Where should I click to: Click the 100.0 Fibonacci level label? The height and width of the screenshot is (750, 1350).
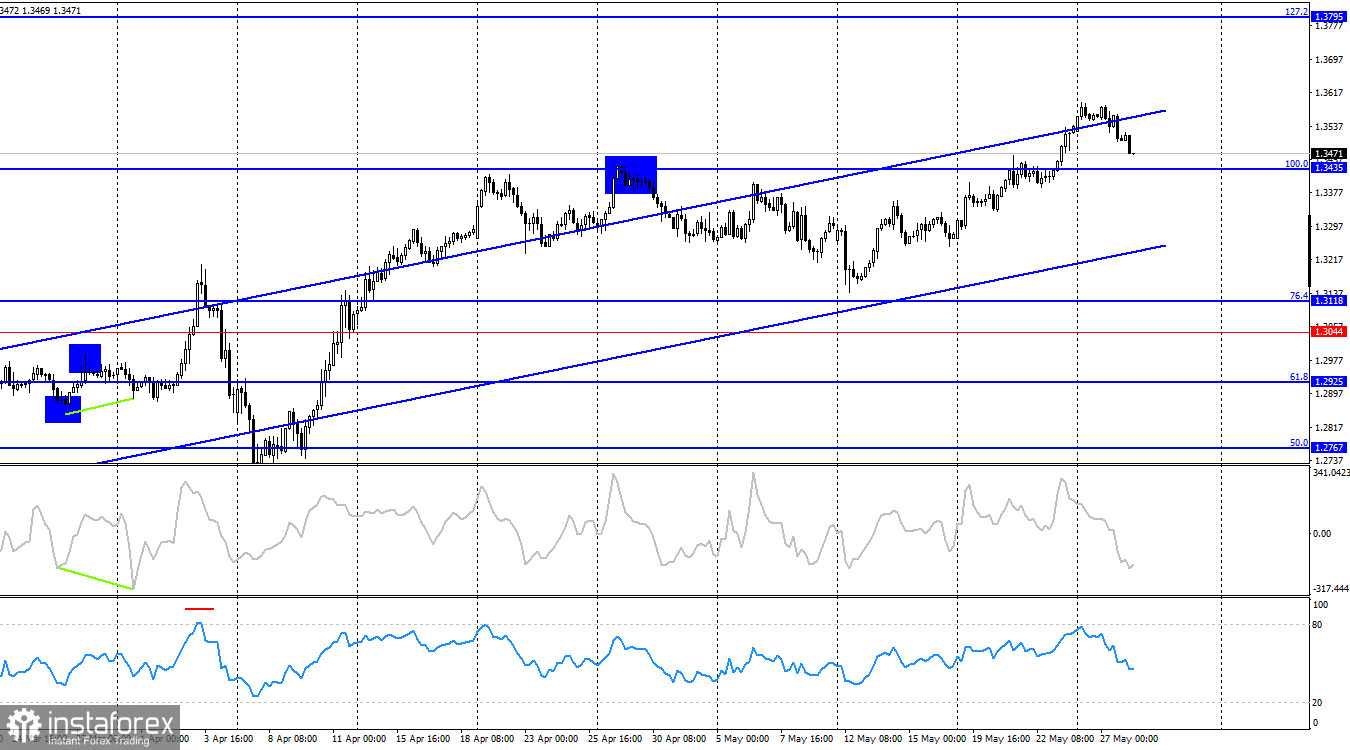[1296, 163]
